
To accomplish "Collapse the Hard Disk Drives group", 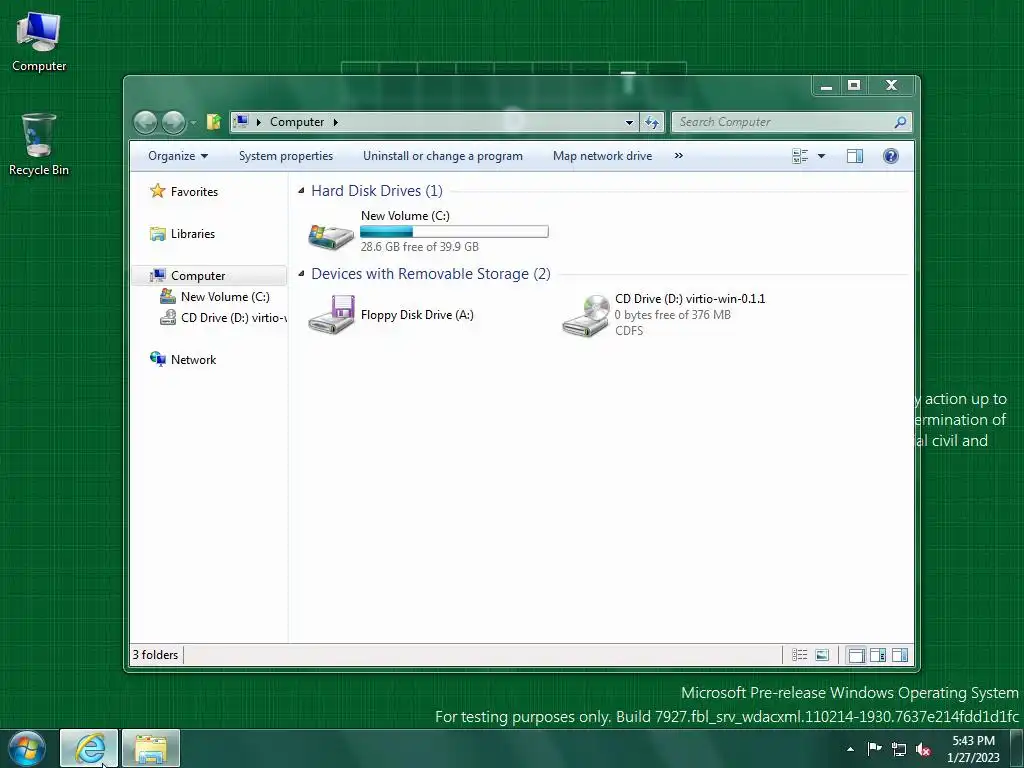I will click(x=301, y=191).
